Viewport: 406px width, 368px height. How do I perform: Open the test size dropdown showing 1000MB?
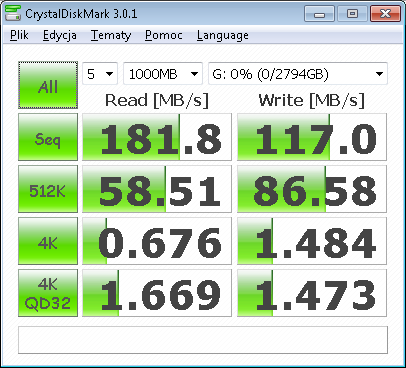point(163,74)
